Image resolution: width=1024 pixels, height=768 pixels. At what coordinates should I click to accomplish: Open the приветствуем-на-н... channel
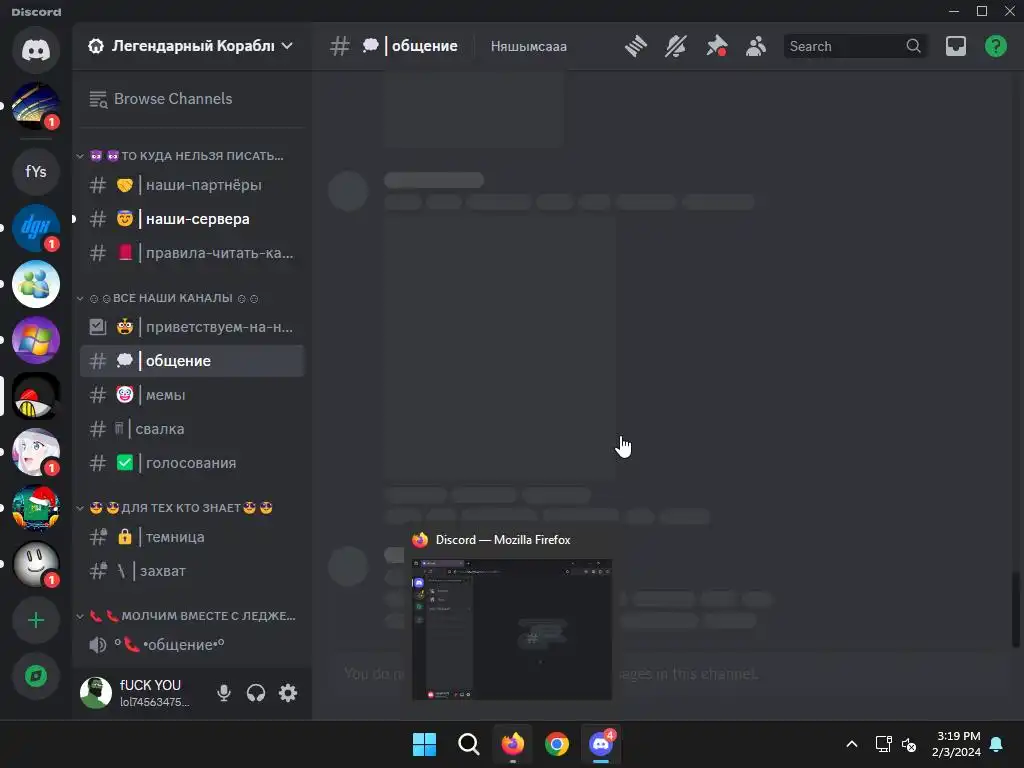[192, 327]
